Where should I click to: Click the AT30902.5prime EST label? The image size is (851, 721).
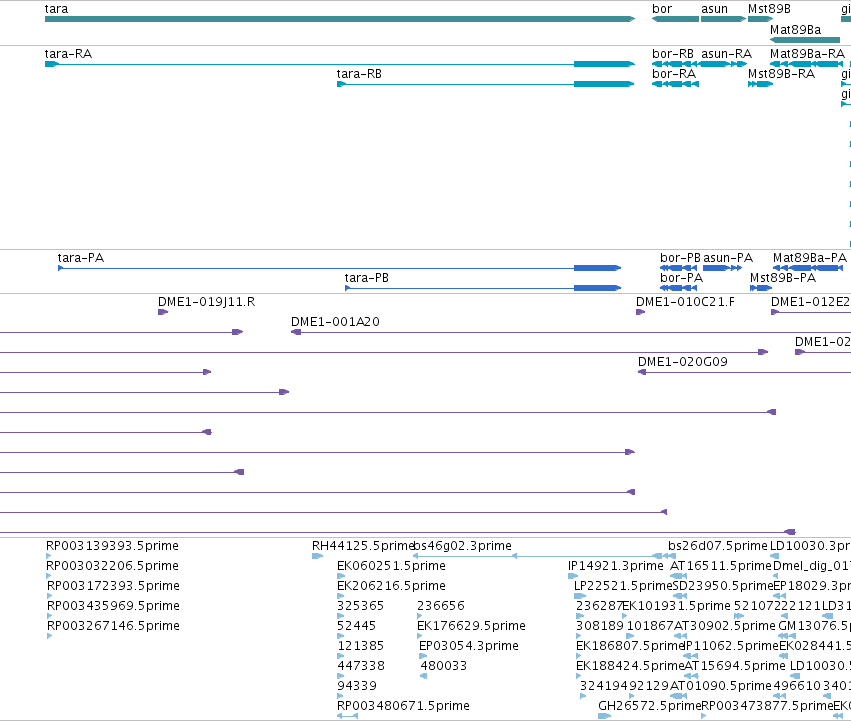coord(725,626)
